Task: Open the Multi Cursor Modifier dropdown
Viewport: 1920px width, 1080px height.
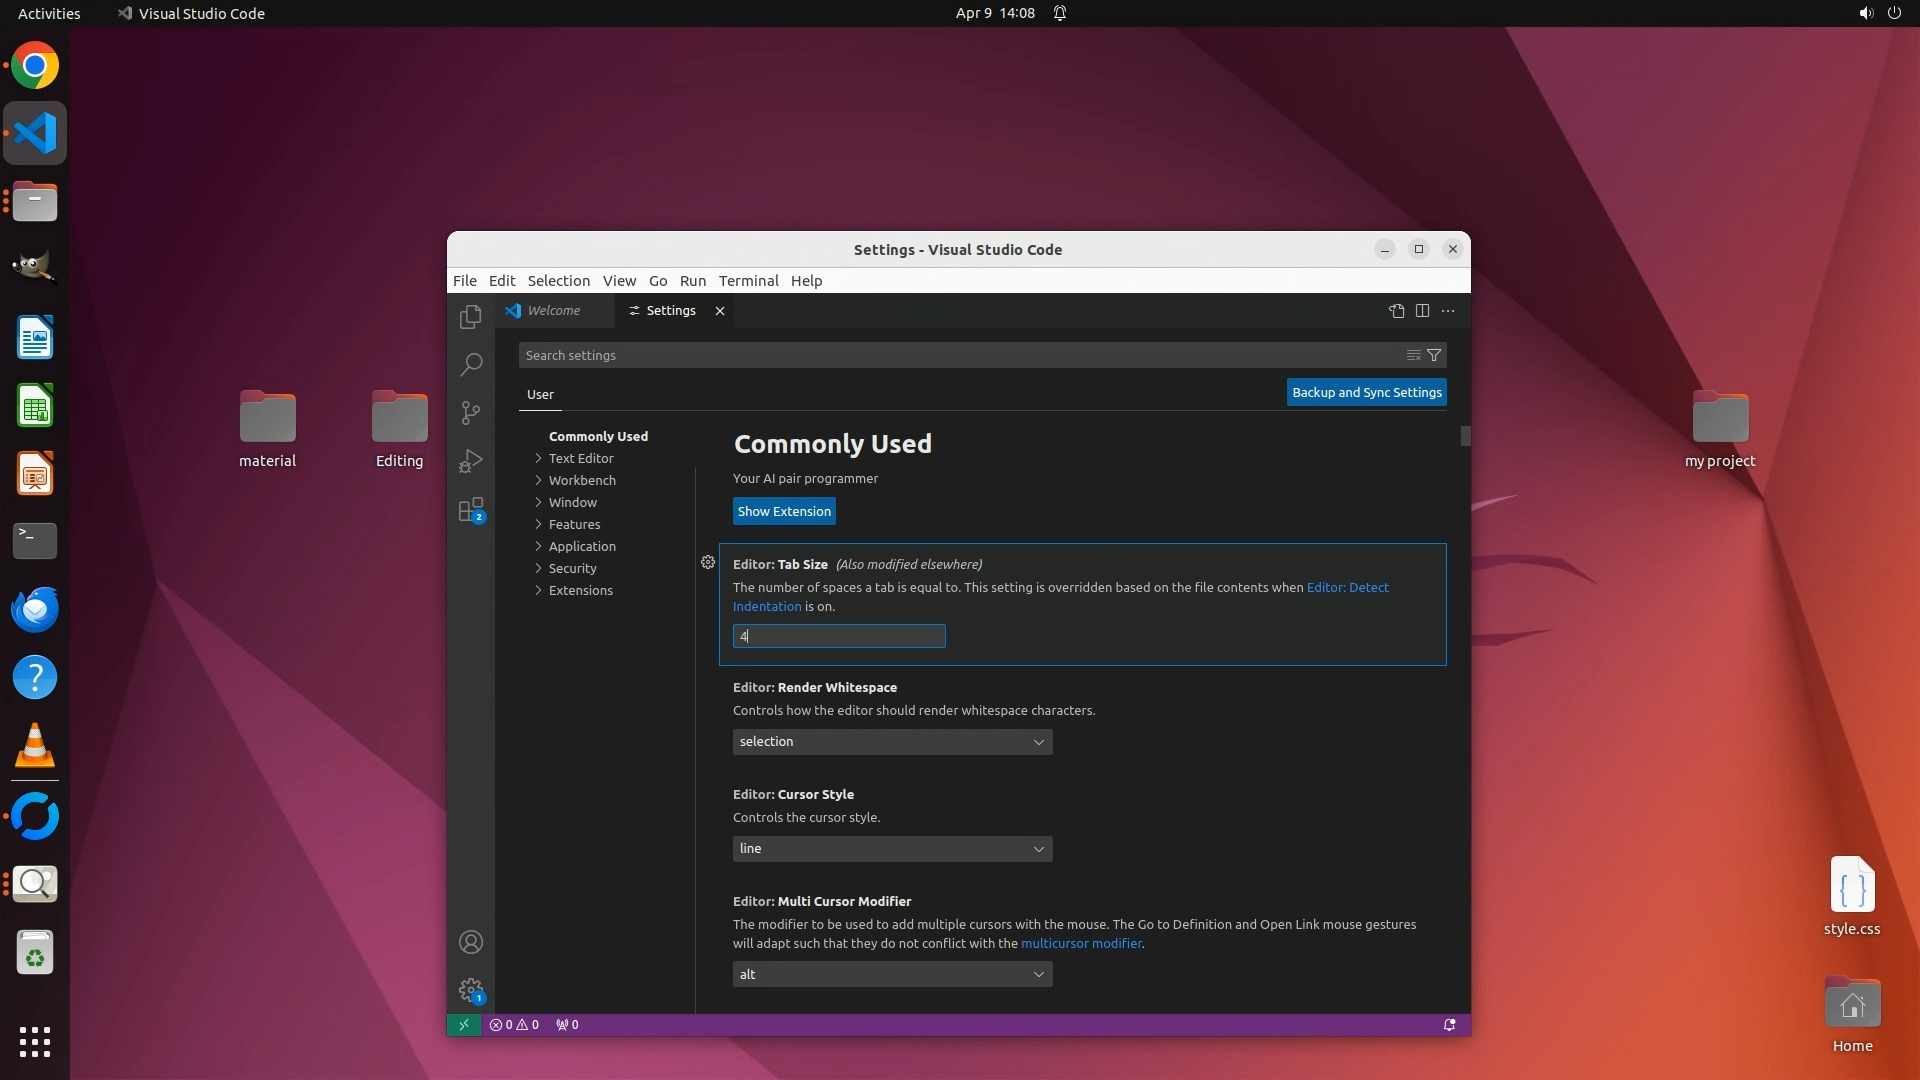Action: click(892, 974)
